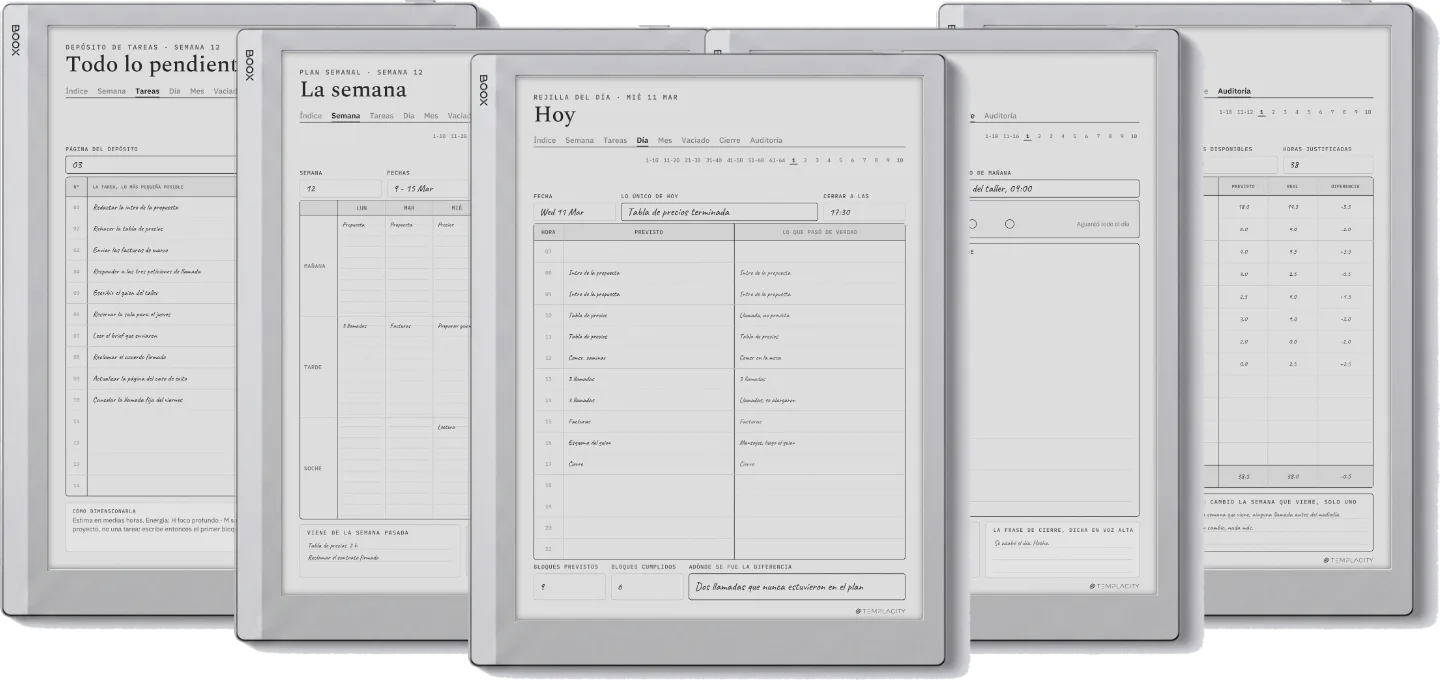Jump to page range 31-40 on Hoy page
1440x680 pixels.
[713, 160]
